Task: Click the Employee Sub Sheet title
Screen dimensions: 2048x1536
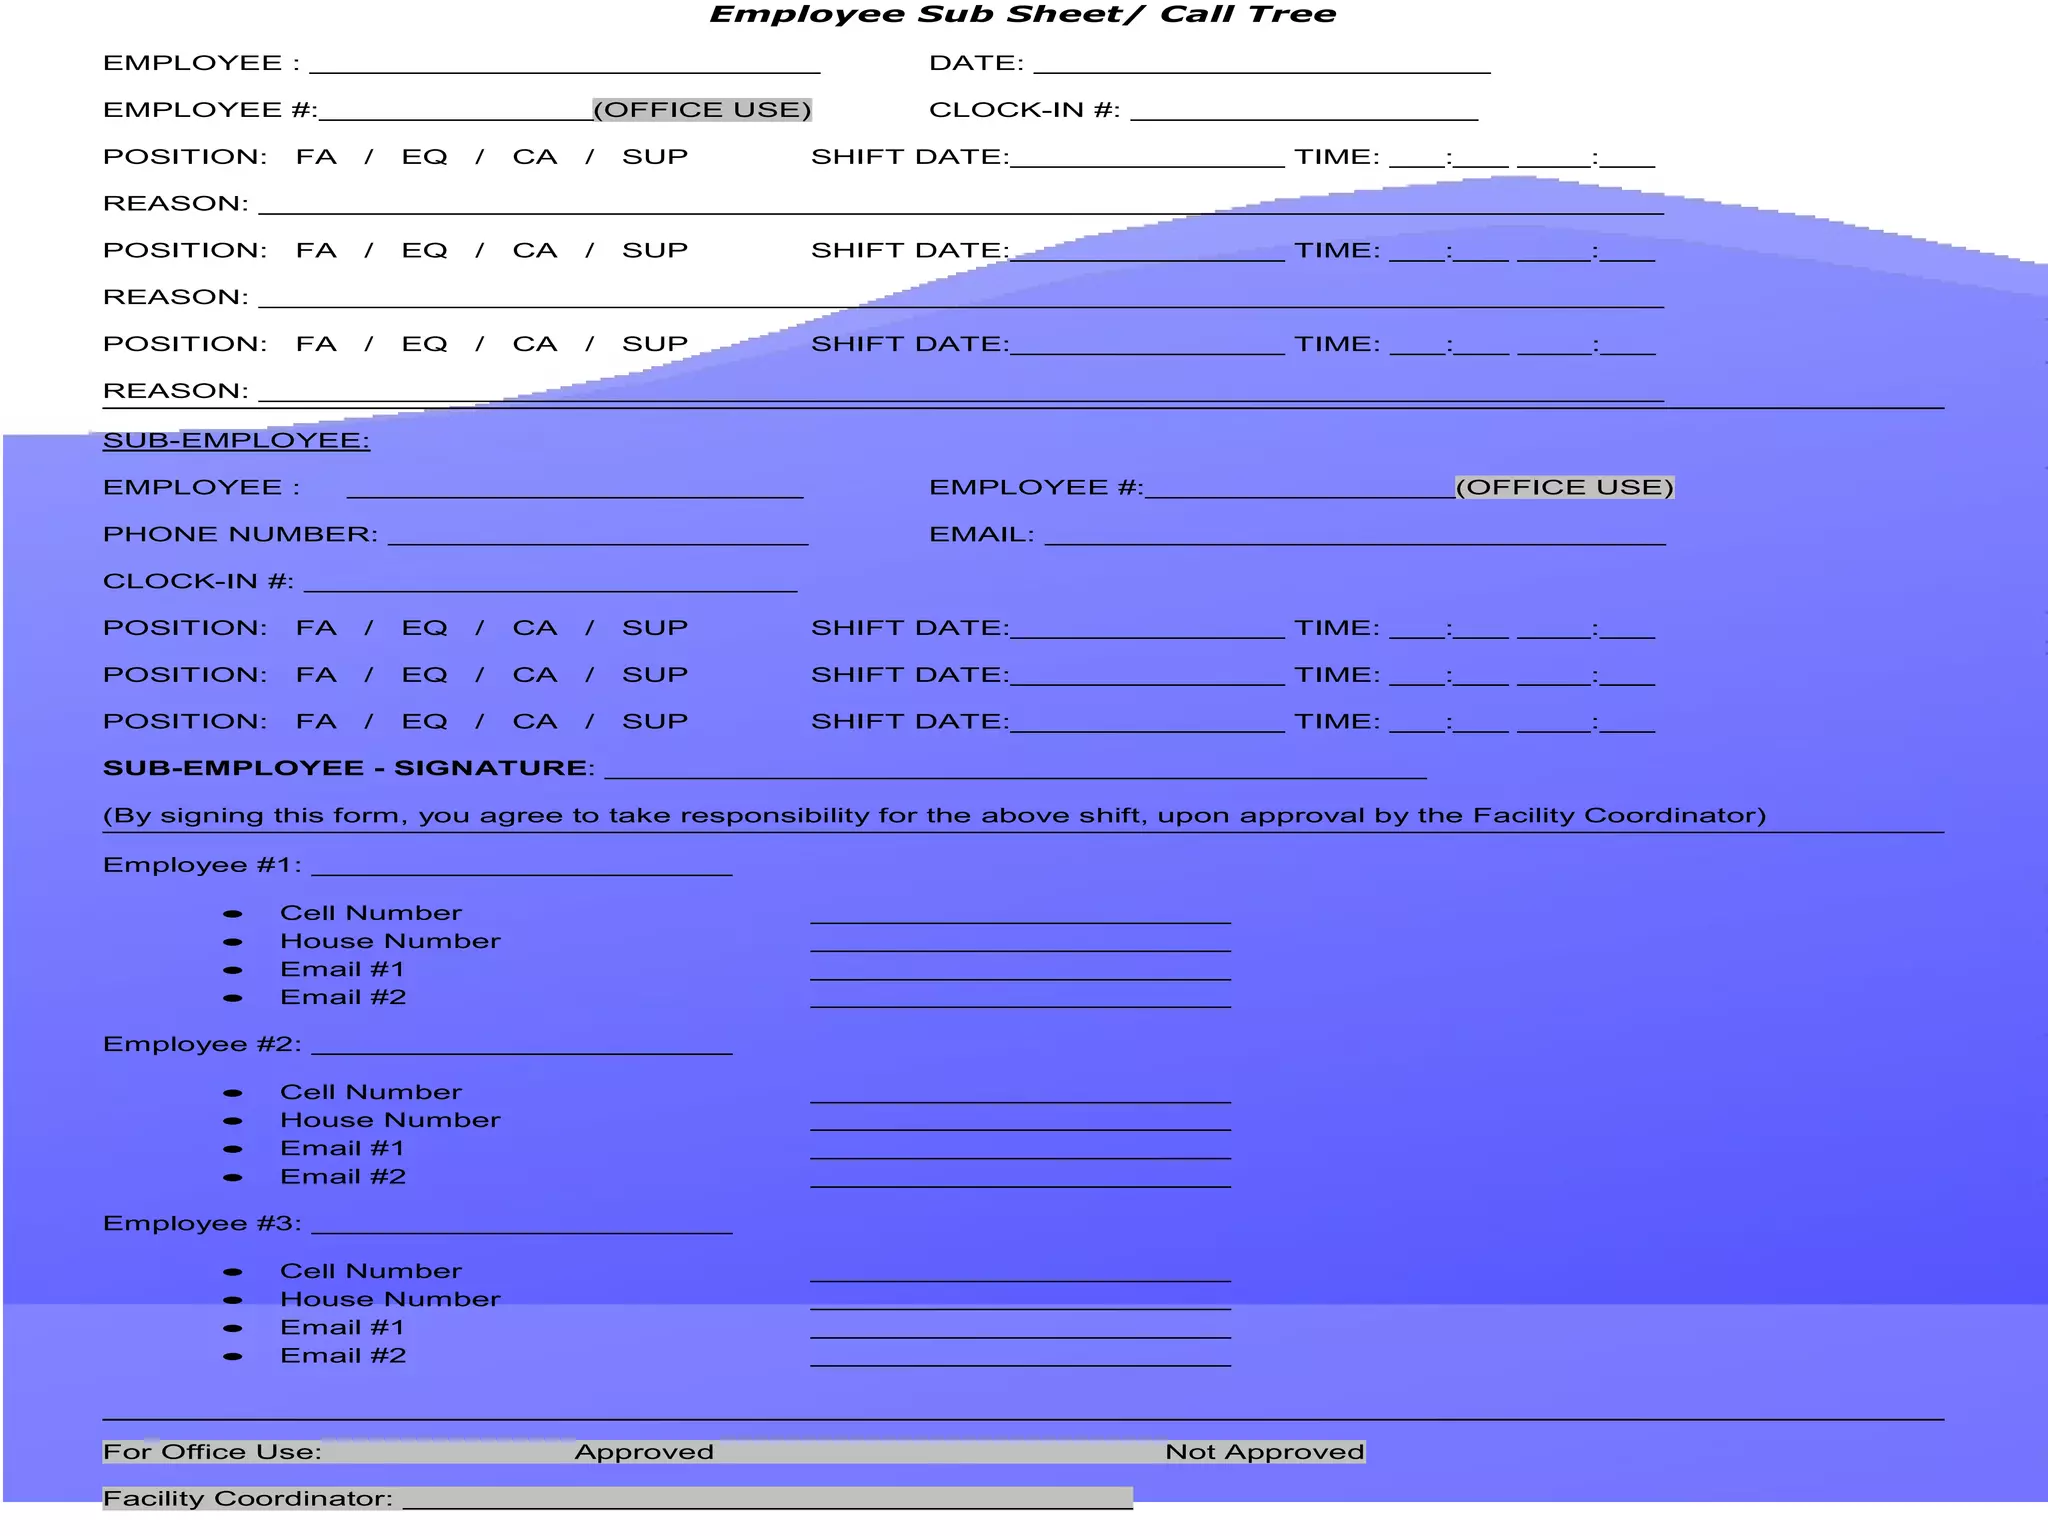Action: pos(1022,15)
